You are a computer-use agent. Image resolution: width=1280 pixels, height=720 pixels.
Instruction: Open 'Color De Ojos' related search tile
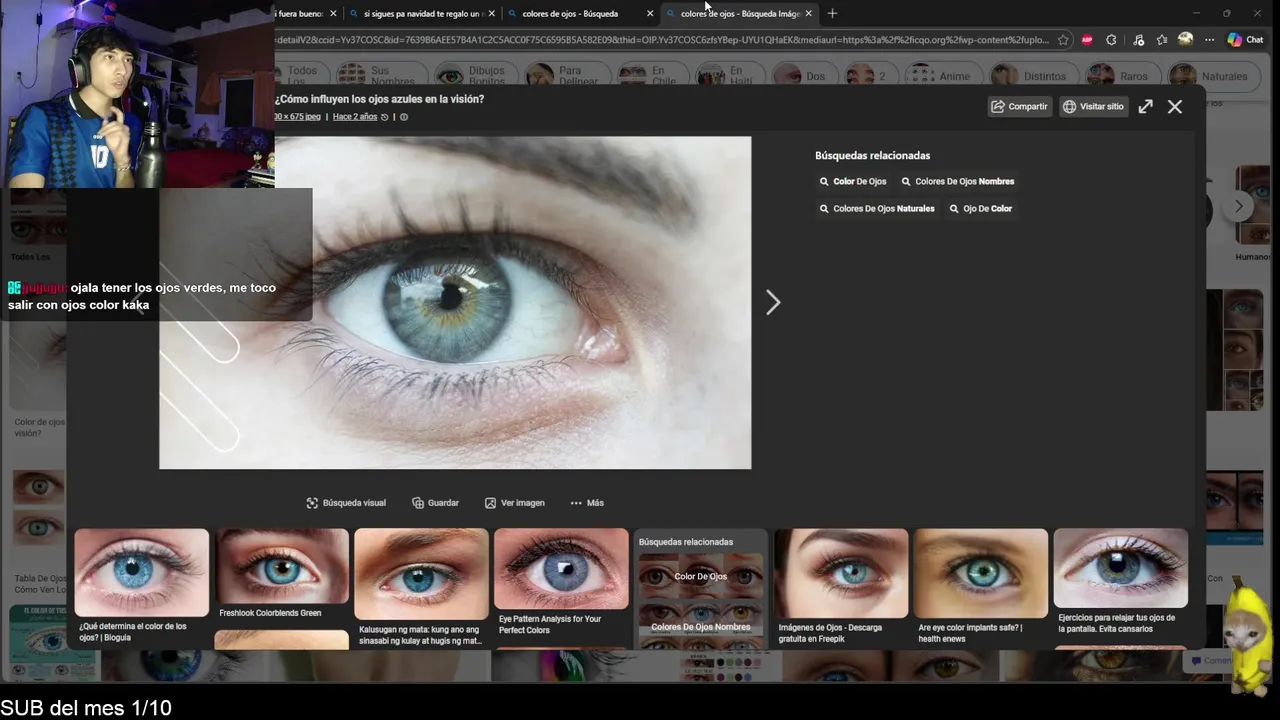pyautogui.click(x=700, y=576)
